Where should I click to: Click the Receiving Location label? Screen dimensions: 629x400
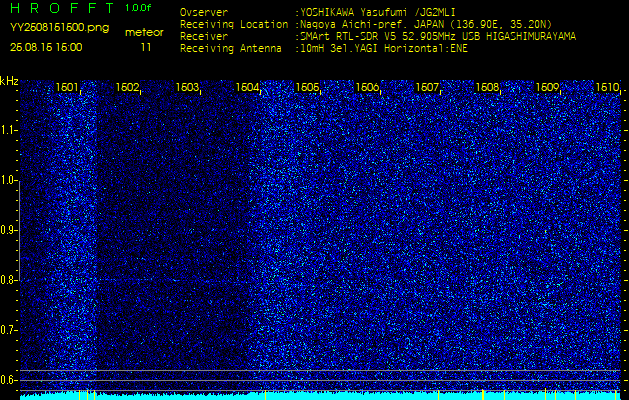pyautogui.click(x=234, y=24)
